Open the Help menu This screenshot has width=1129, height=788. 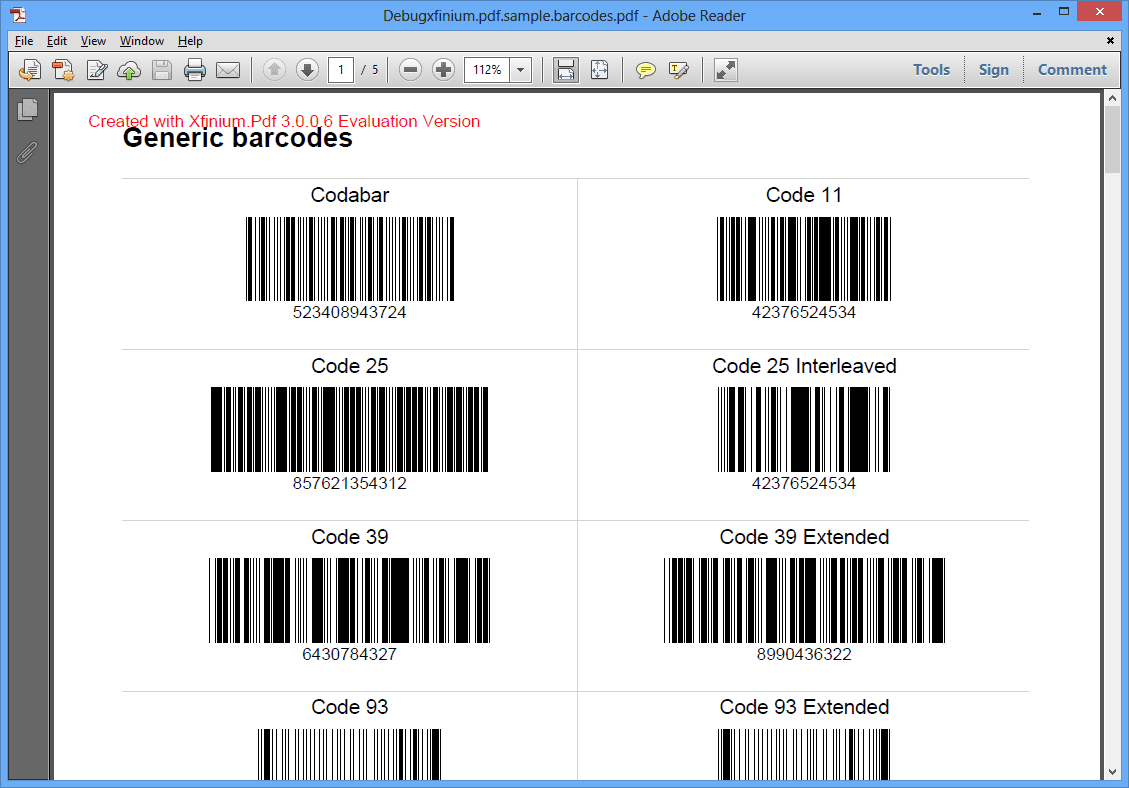click(190, 41)
